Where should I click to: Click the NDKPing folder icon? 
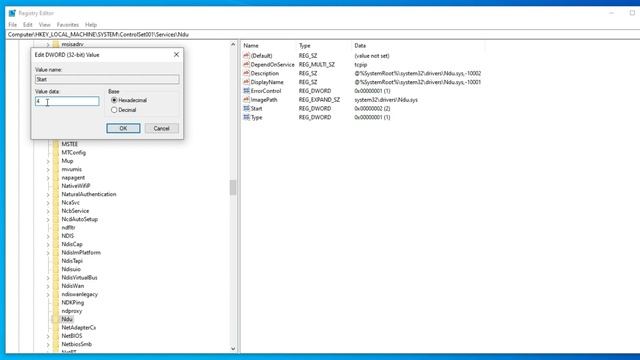tap(56, 302)
